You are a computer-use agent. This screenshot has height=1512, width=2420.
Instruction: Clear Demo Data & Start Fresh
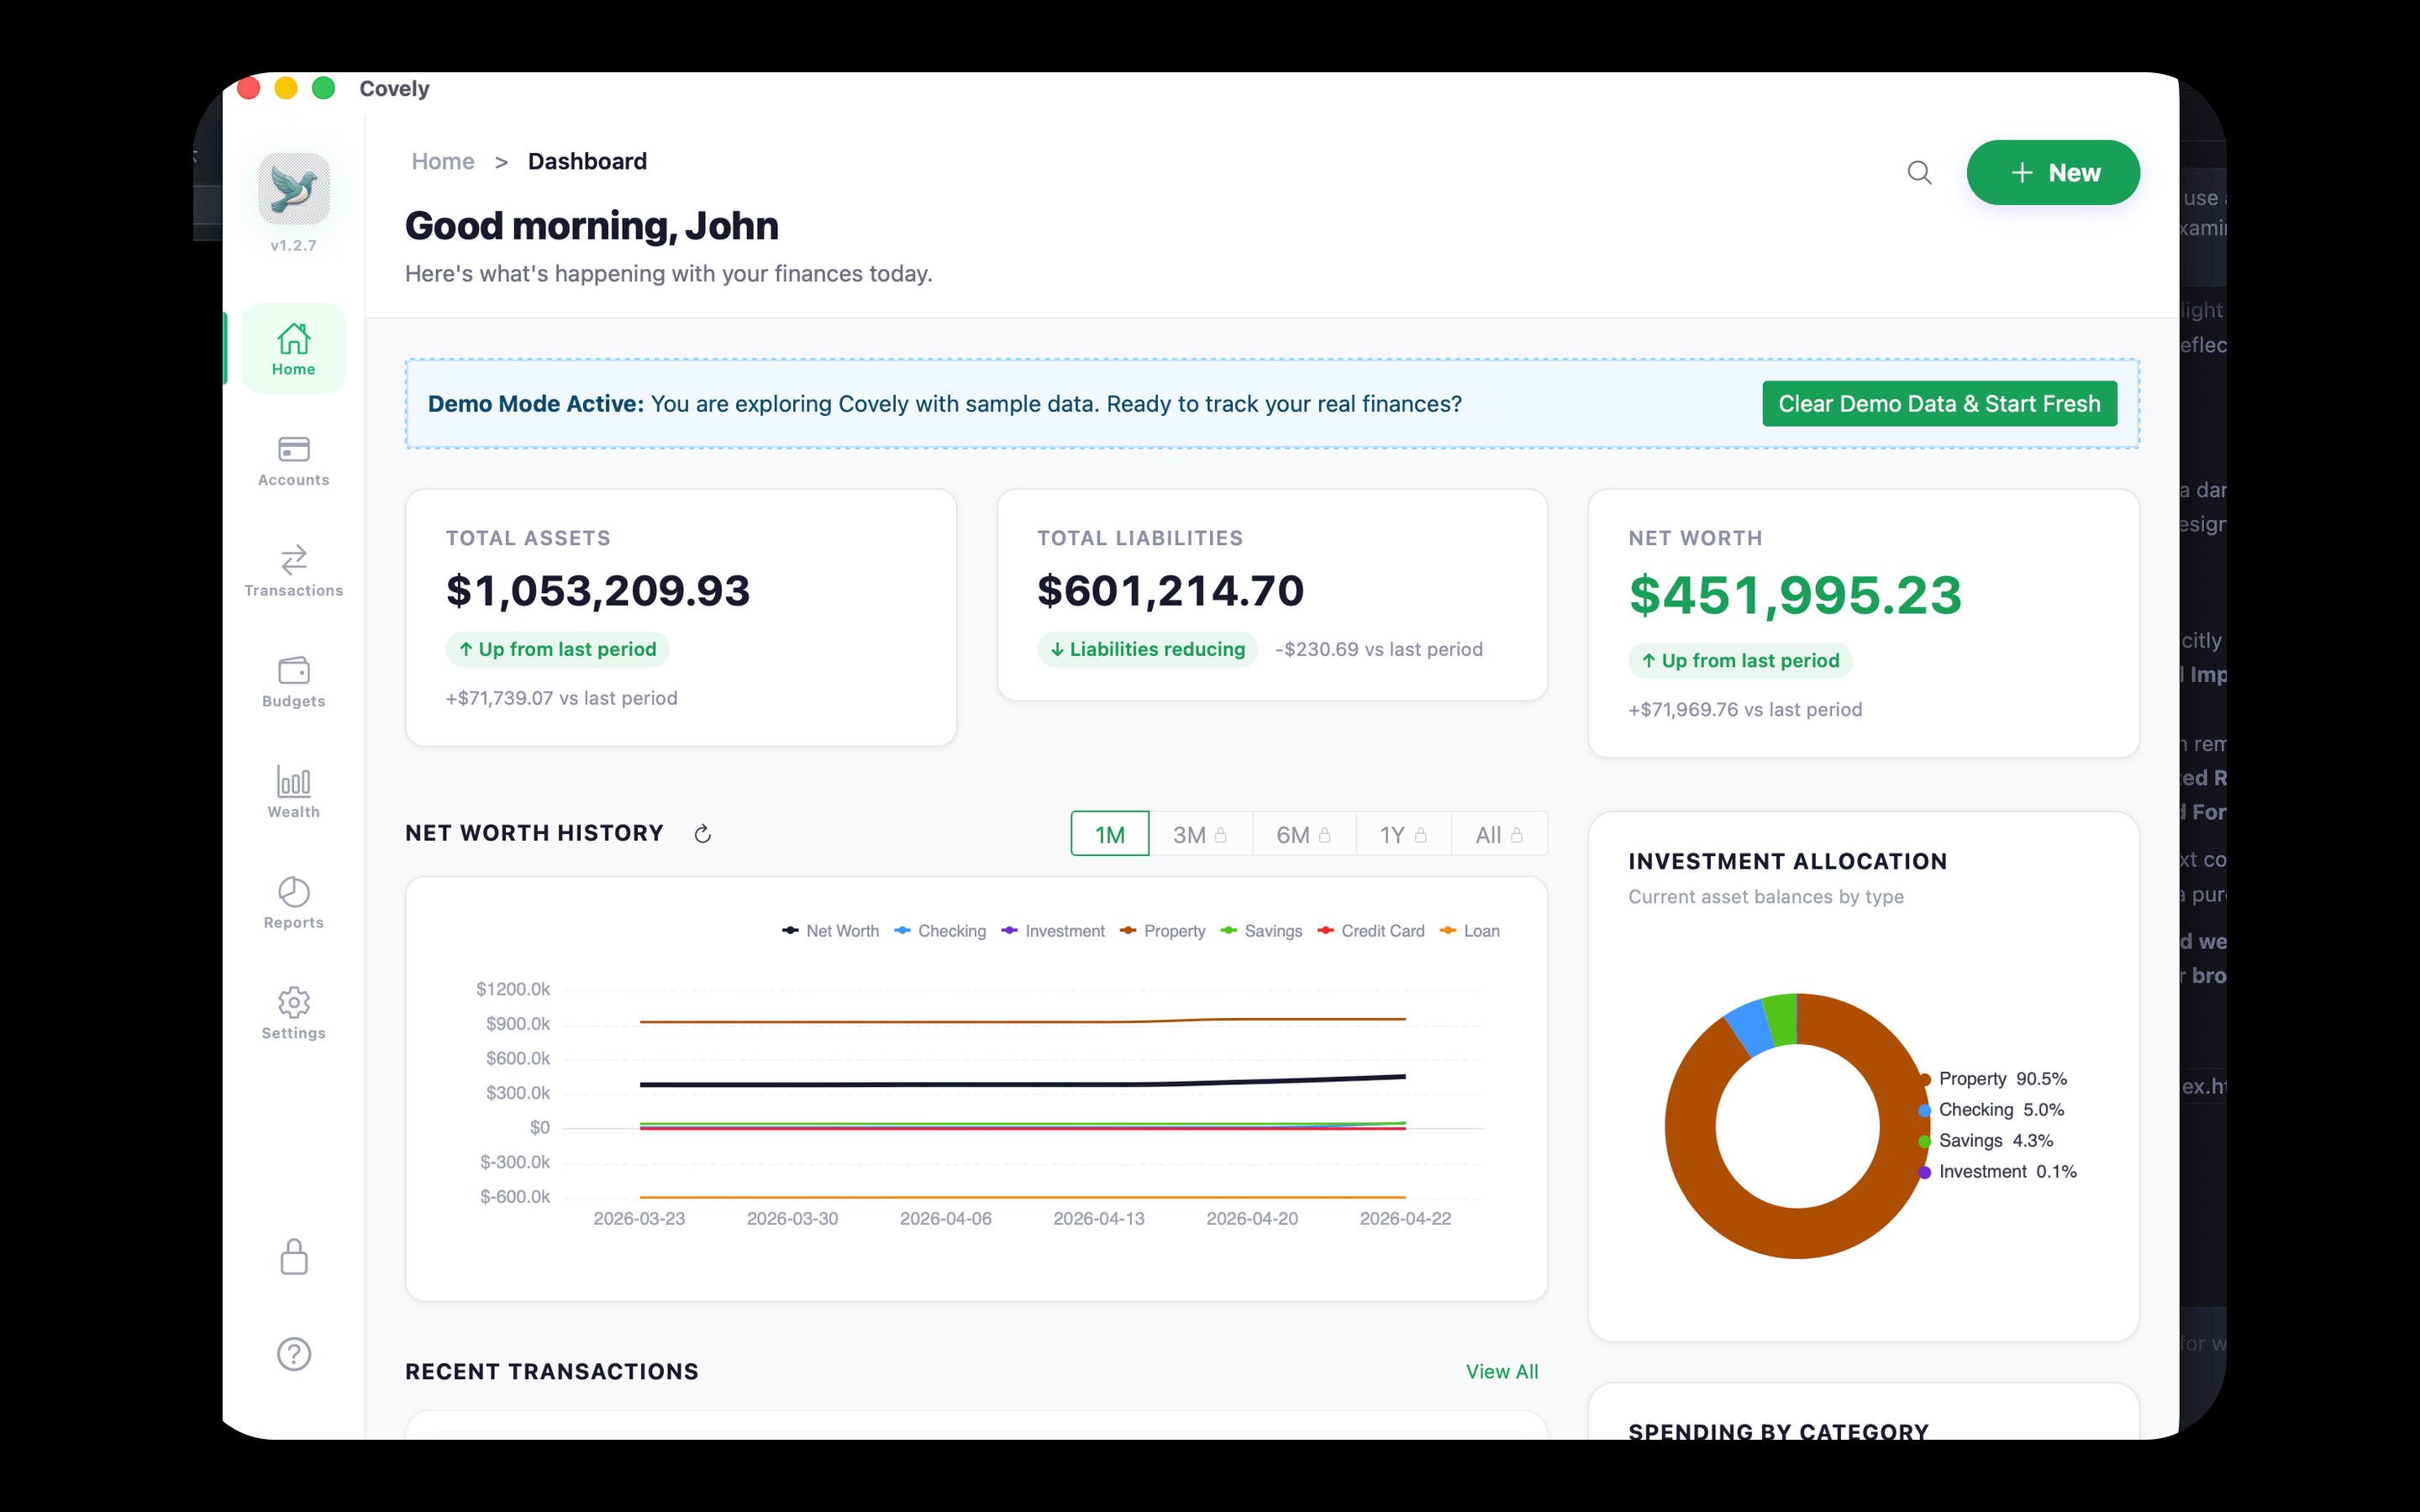[x=1938, y=403]
